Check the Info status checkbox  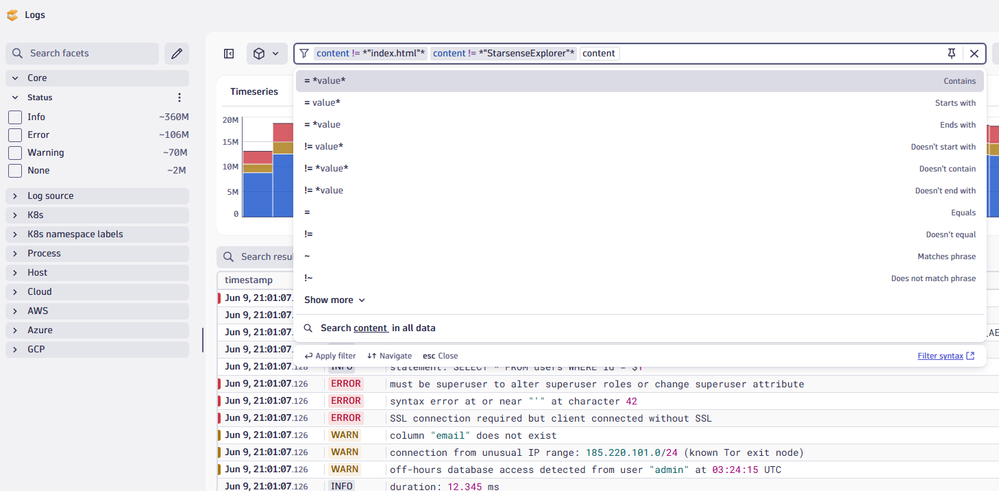coord(15,117)
